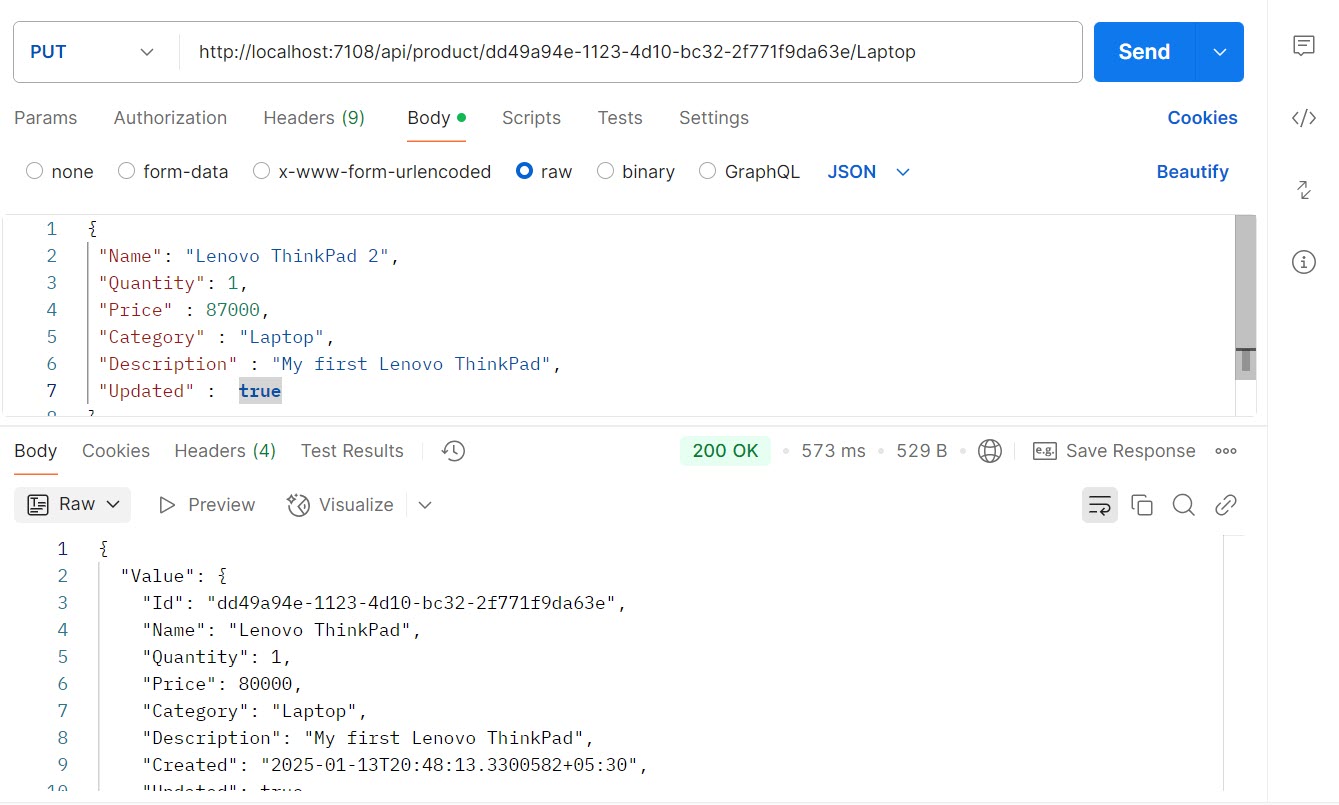Open more response actions menu

(x=1226, y=451)
